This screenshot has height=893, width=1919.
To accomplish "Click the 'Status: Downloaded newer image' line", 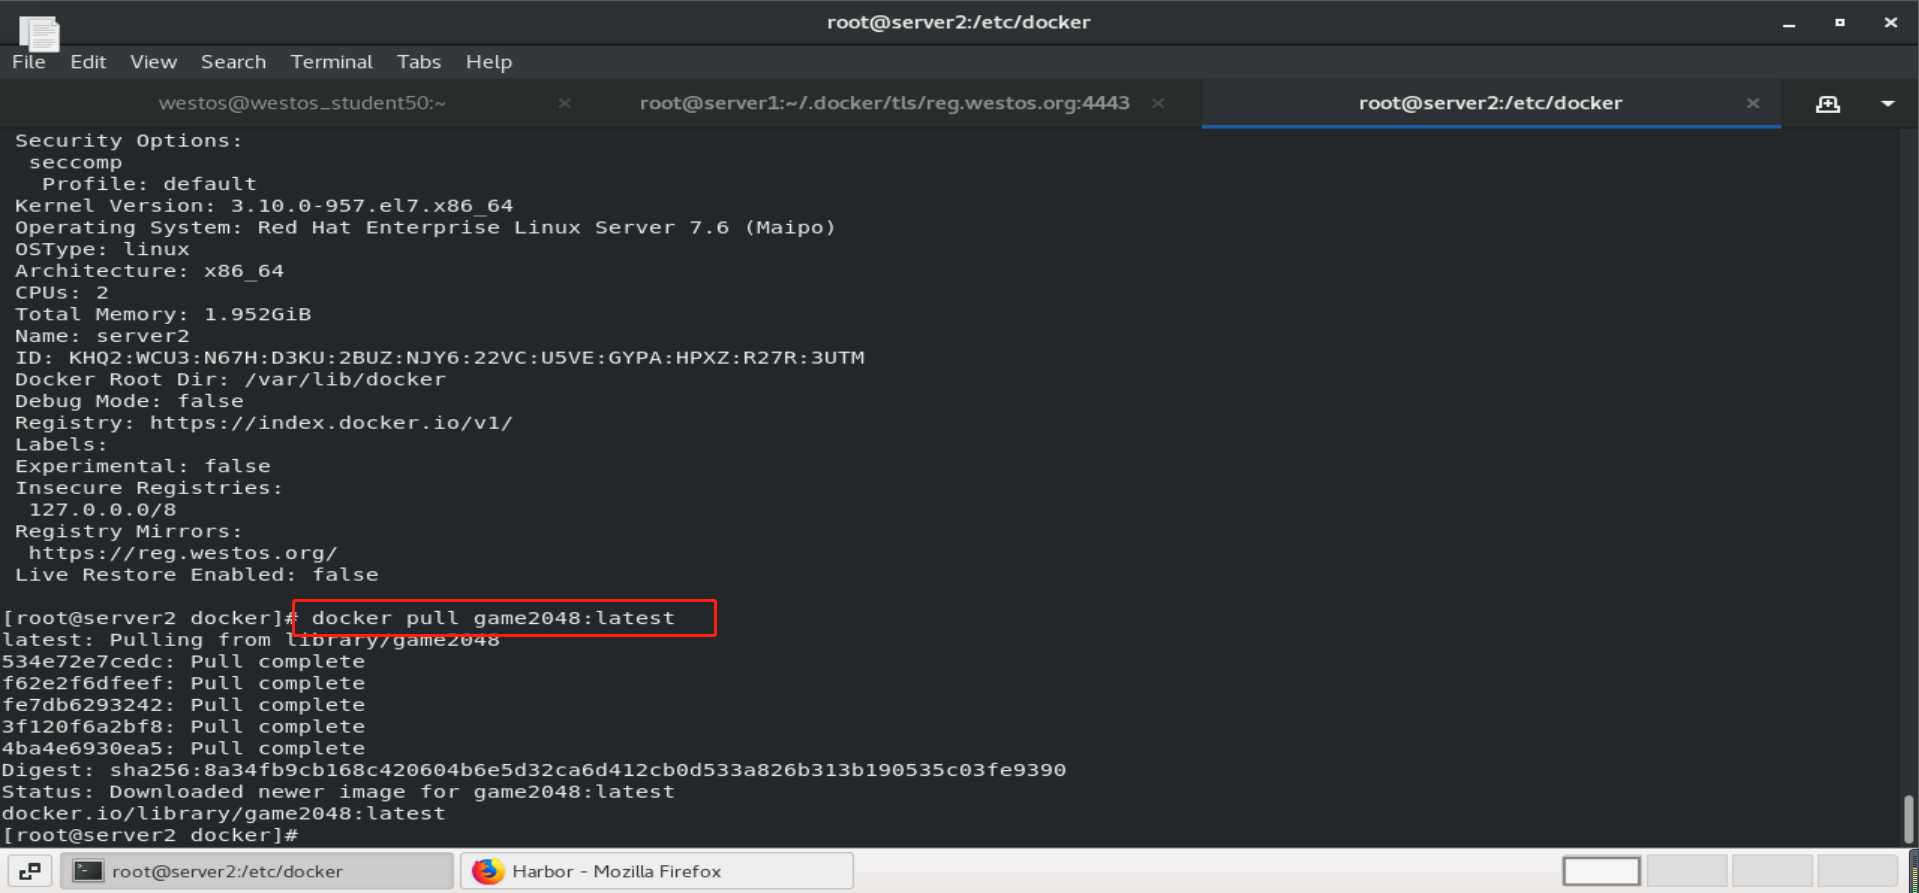I will [x=338, y=792].
